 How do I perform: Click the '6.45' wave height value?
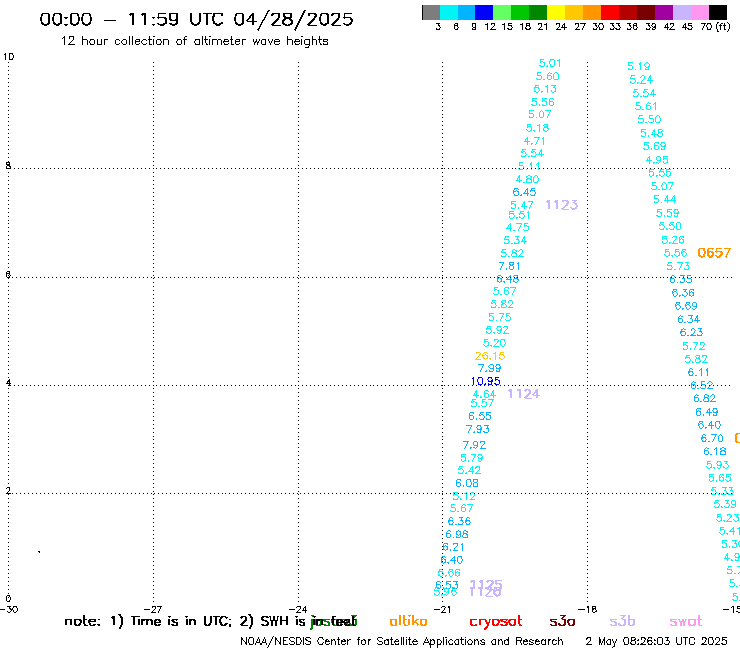(x=524, y=192)
